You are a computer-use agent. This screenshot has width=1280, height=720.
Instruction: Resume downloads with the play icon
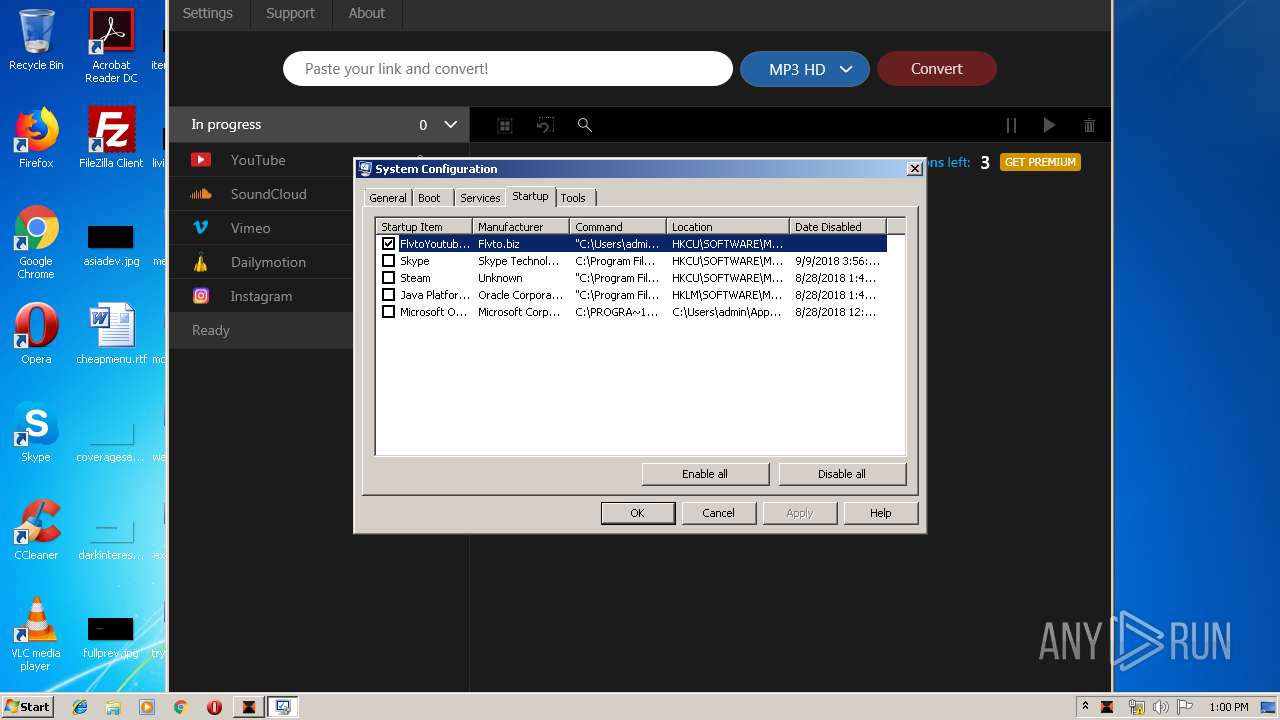pos(1049,125)
